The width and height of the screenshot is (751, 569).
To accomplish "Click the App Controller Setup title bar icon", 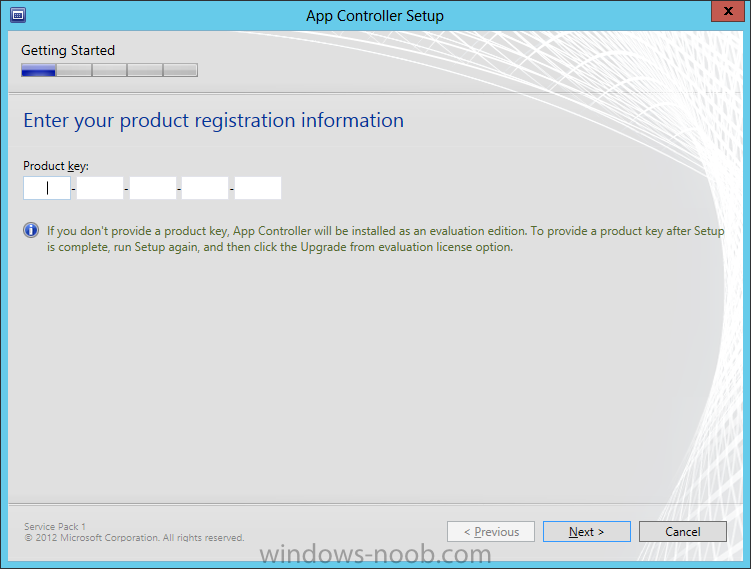I will coord(18,15).
